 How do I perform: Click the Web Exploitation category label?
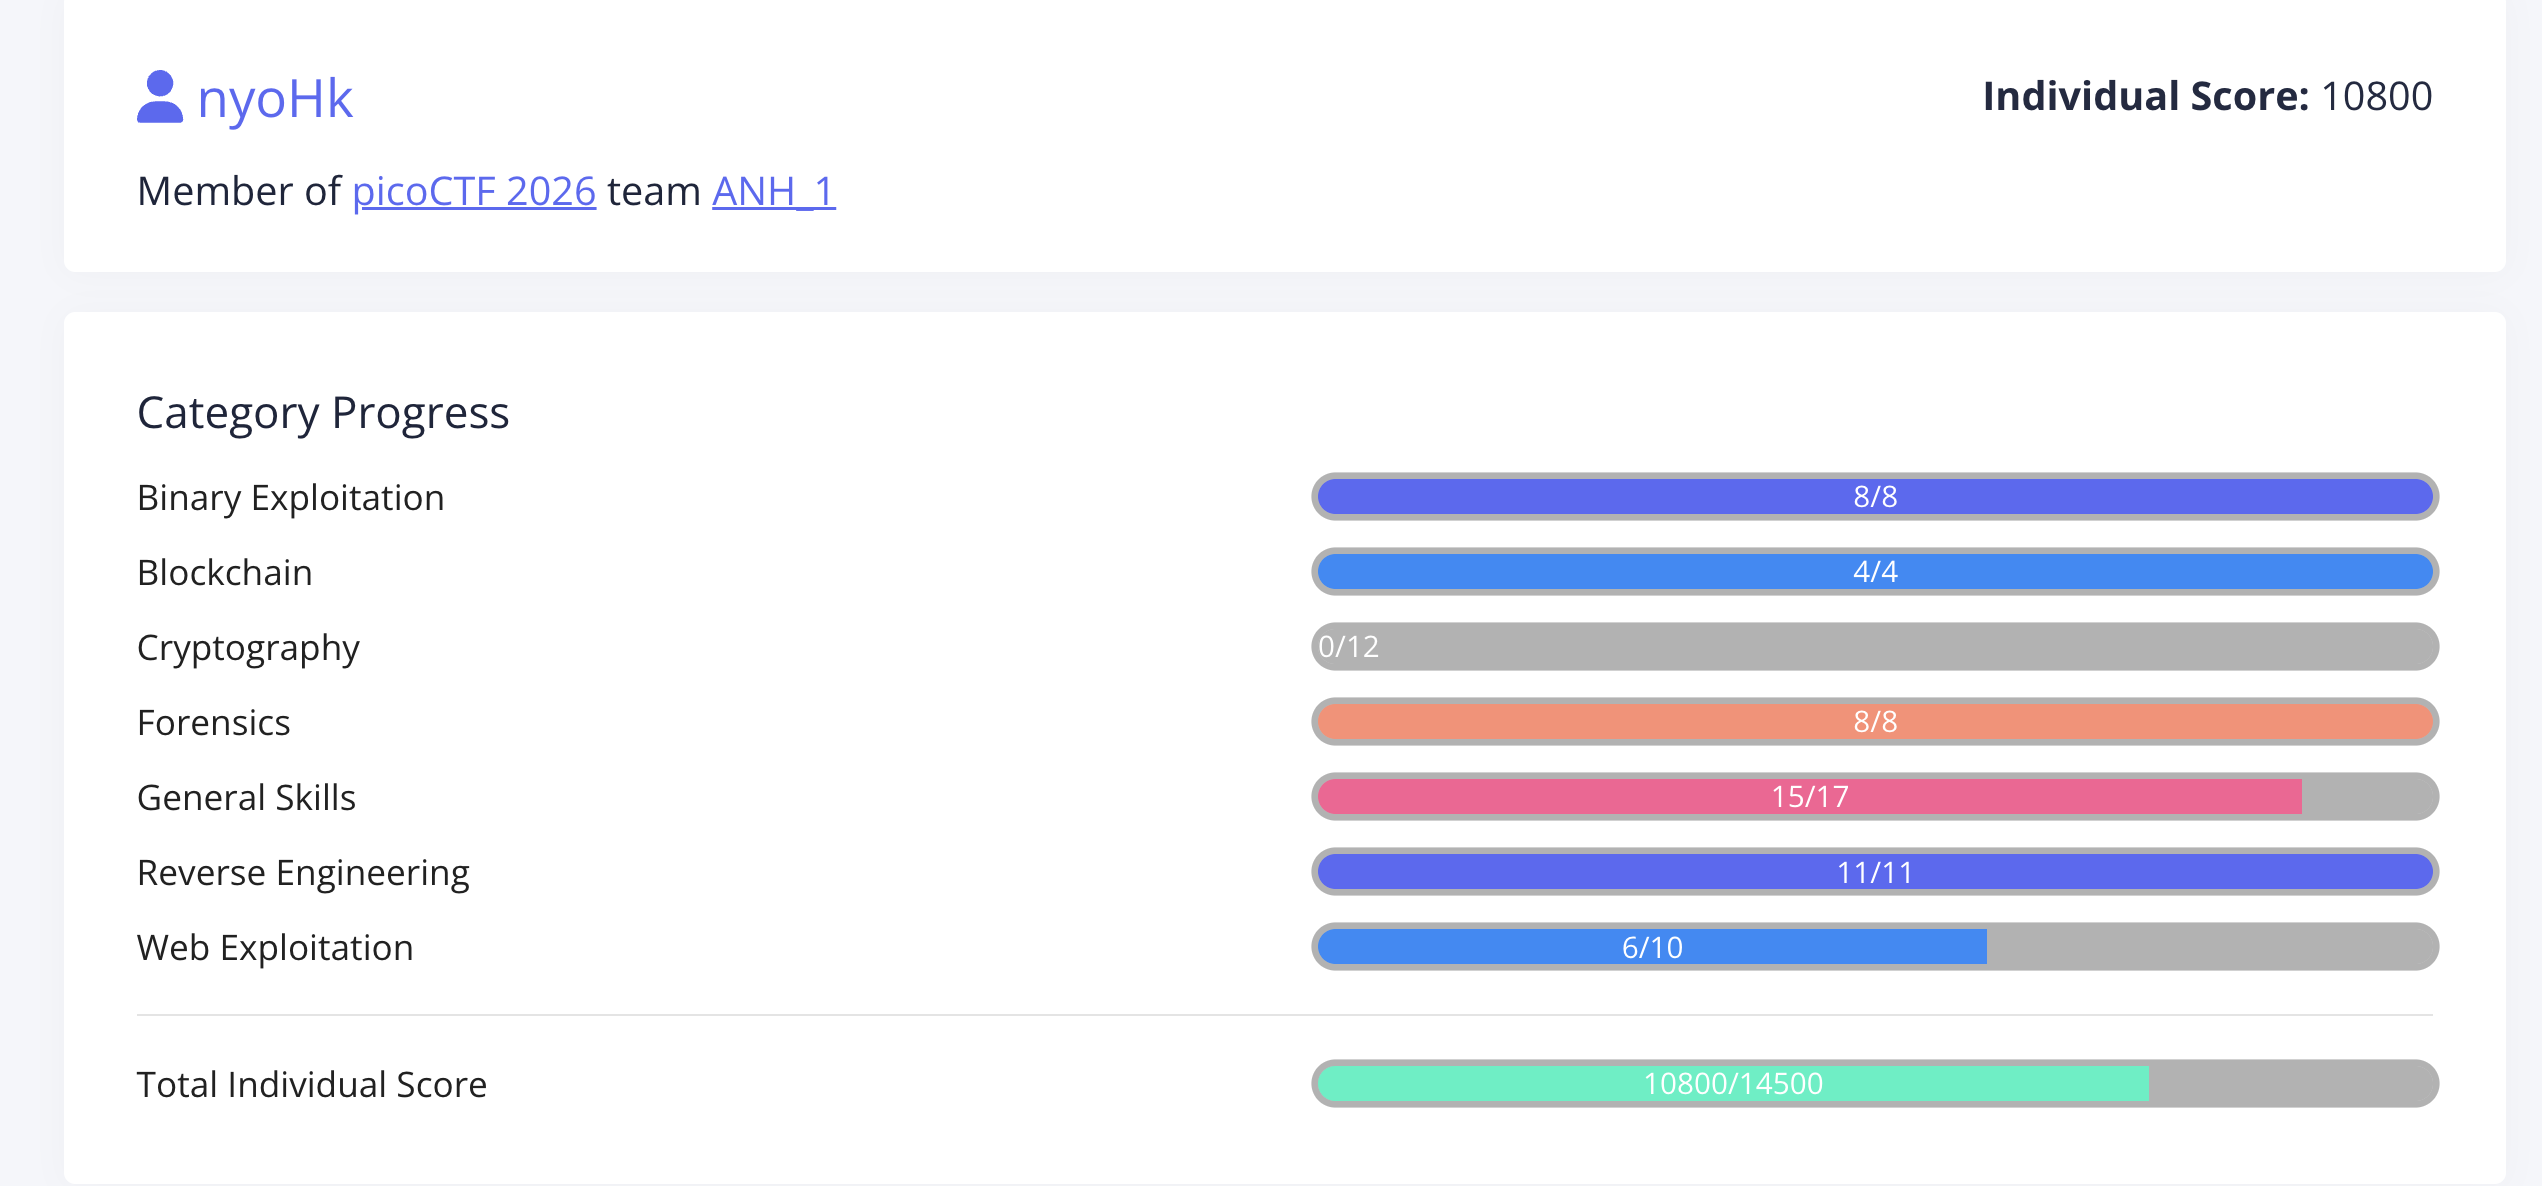pos(275,947)
